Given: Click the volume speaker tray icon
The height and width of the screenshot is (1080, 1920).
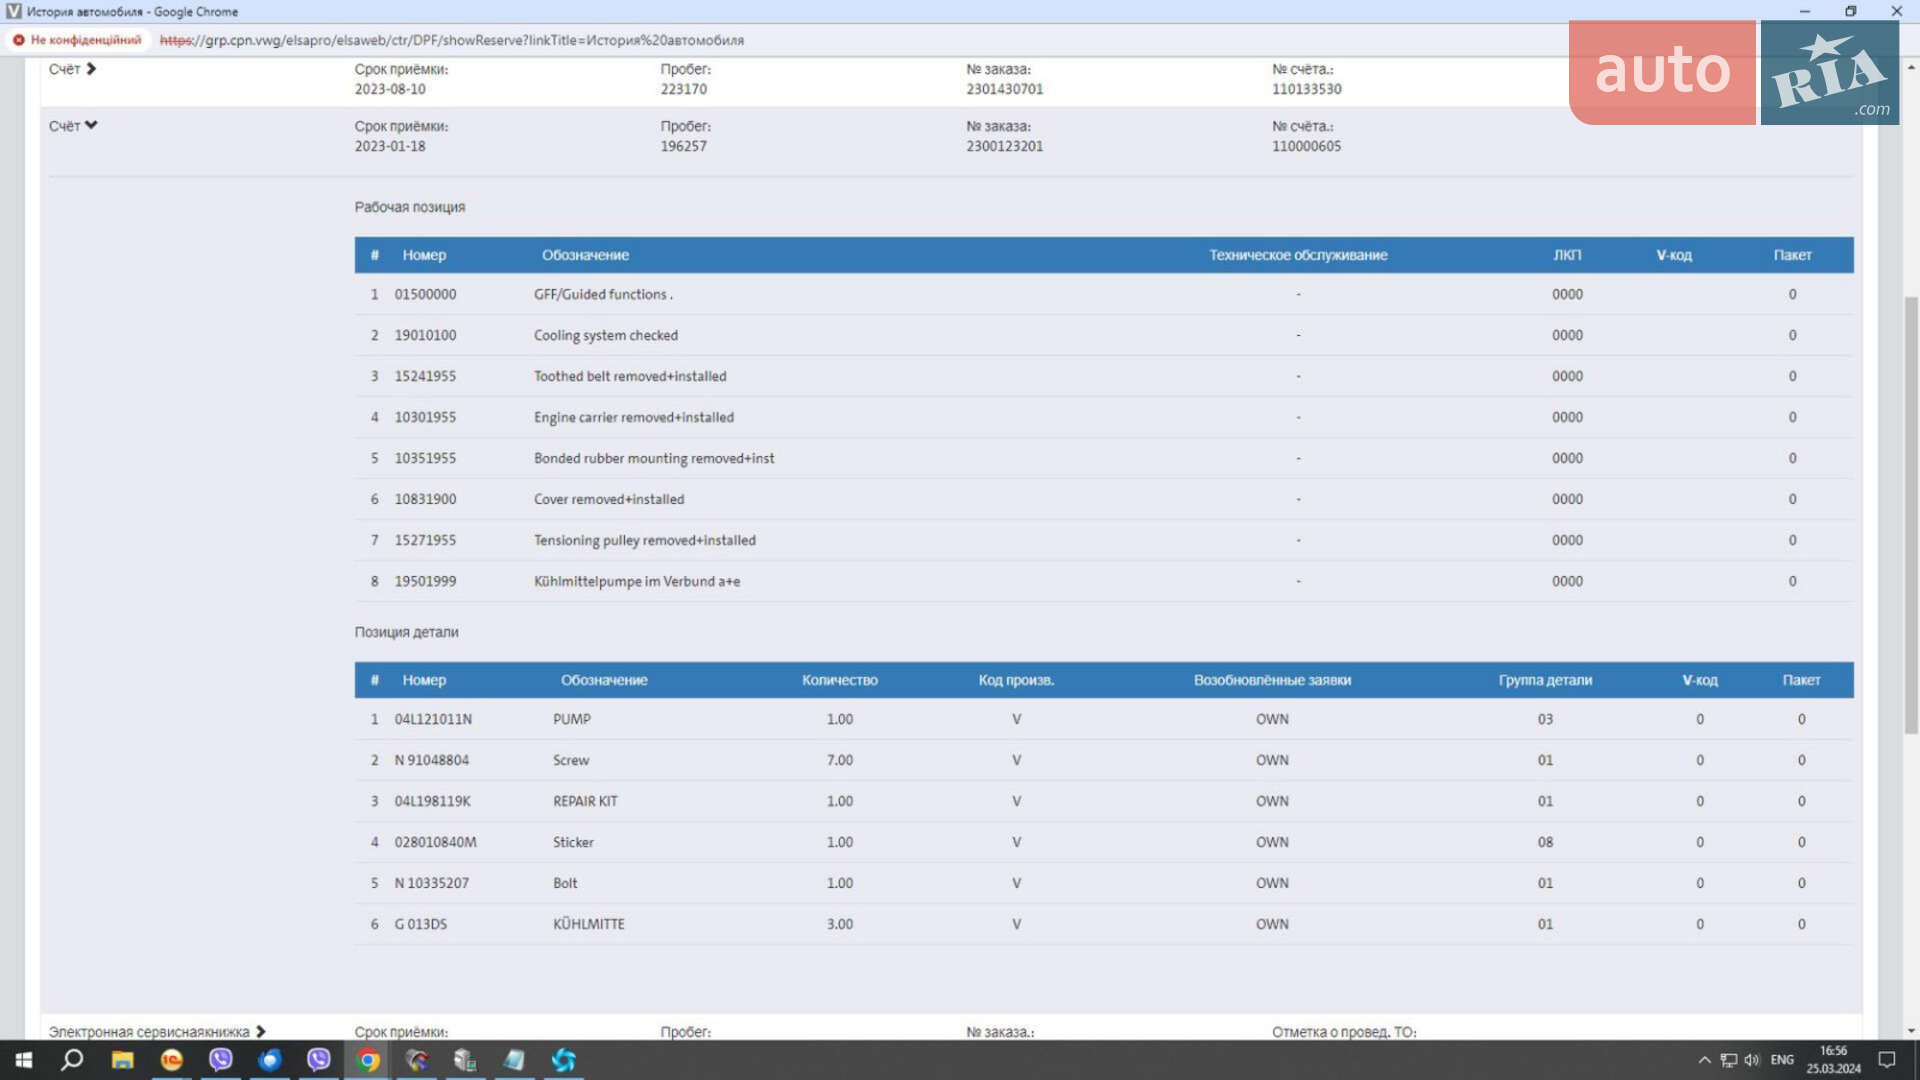Looking at the screenshot, I should pos(1752,1060).
